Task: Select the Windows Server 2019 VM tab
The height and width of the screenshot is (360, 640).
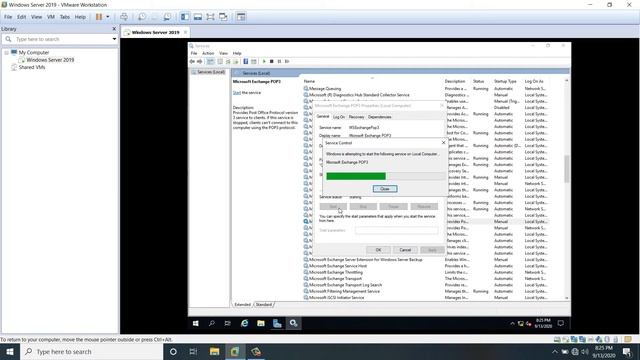Action: click(x=155, y=32)
